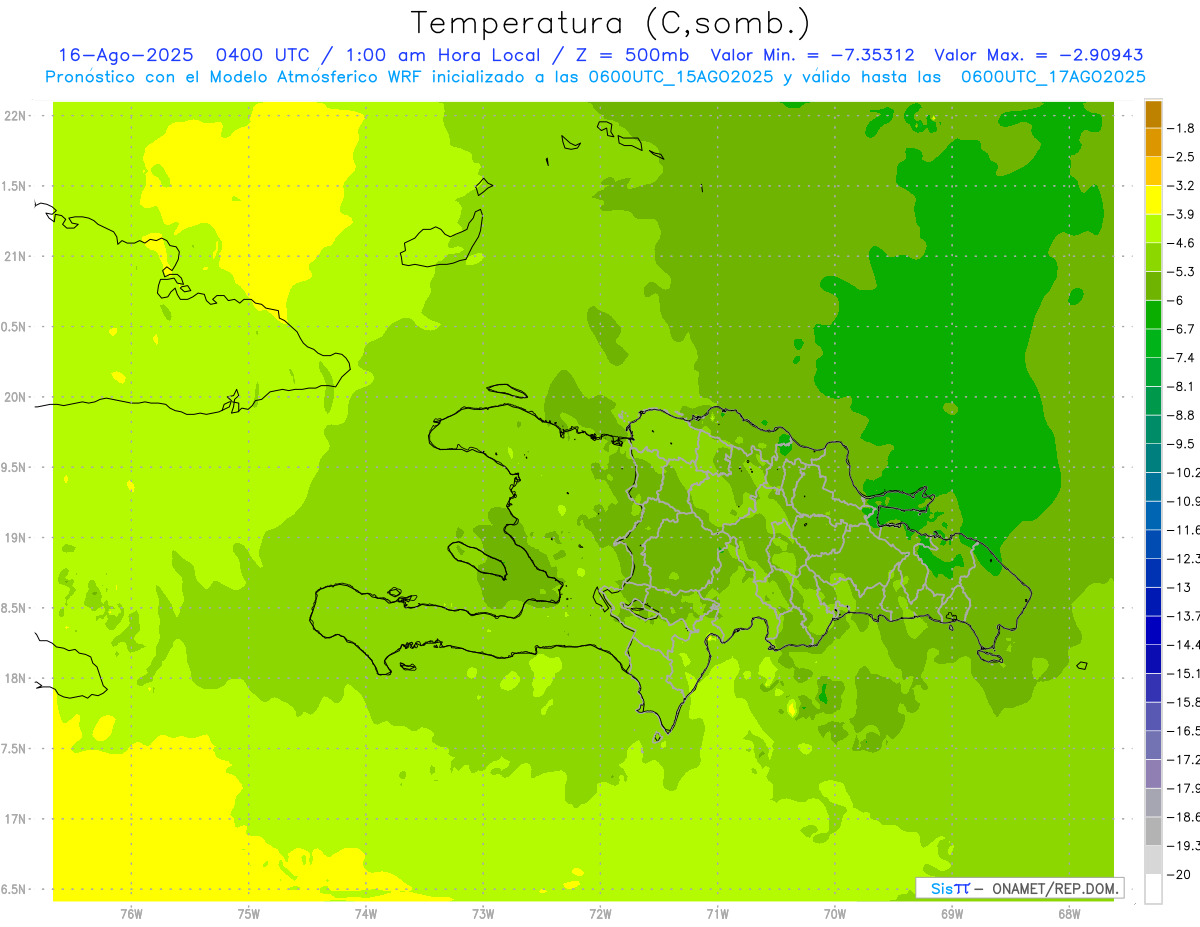Click the '22N' latitude axis label
Screen dimensions: 1200x927
15,115
